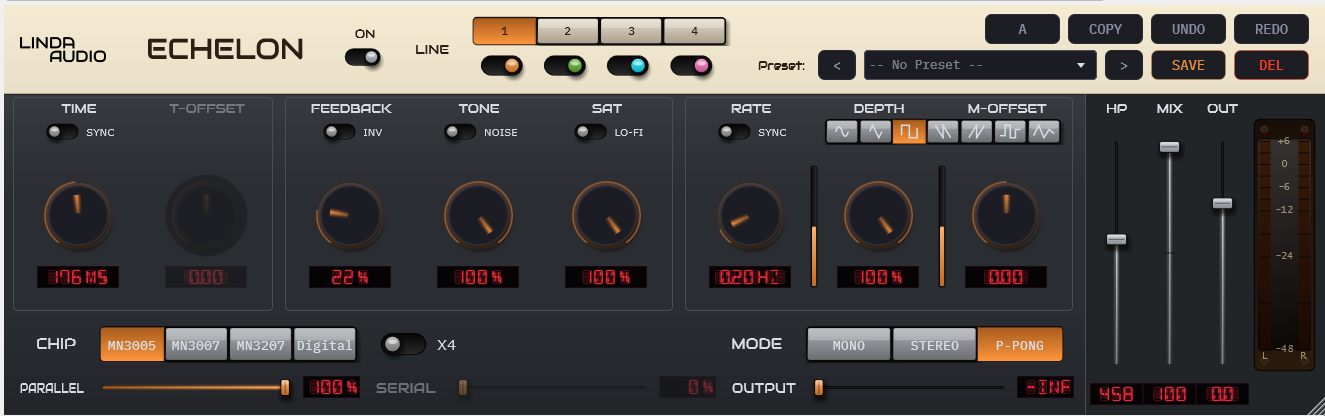Select the MN3005 chip
This screenshot has height=416, width=1325.
pyautogui.click(x=132, y=345)
